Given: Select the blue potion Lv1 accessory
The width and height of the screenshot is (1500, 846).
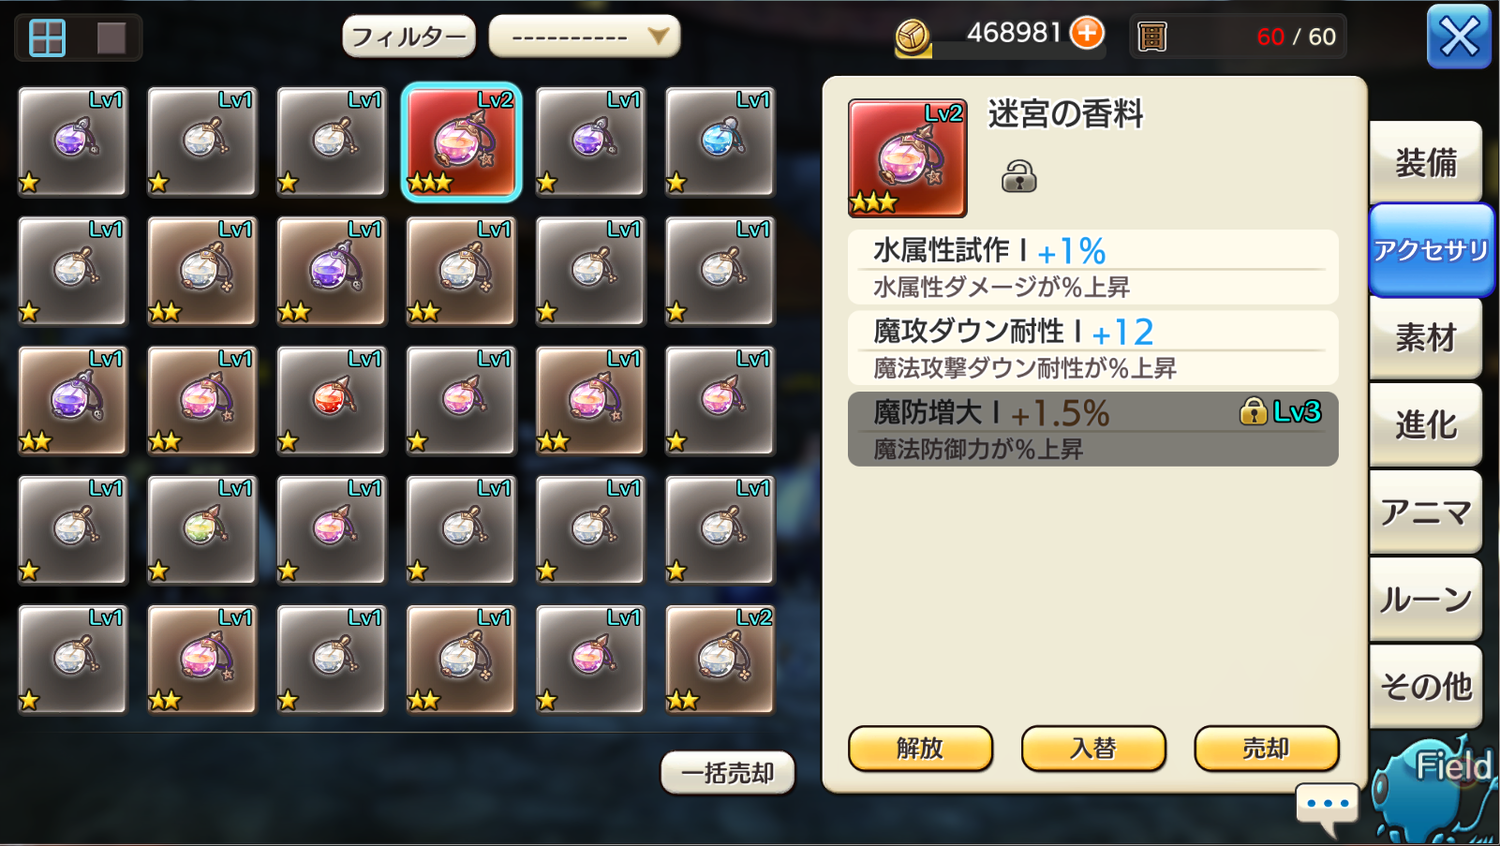Looking at the screenshot, I should [x=720, y=141].
